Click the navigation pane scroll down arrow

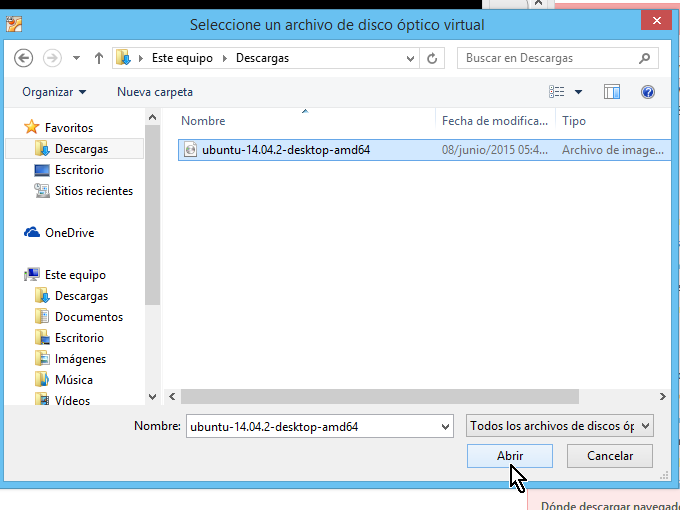point(152,397)
